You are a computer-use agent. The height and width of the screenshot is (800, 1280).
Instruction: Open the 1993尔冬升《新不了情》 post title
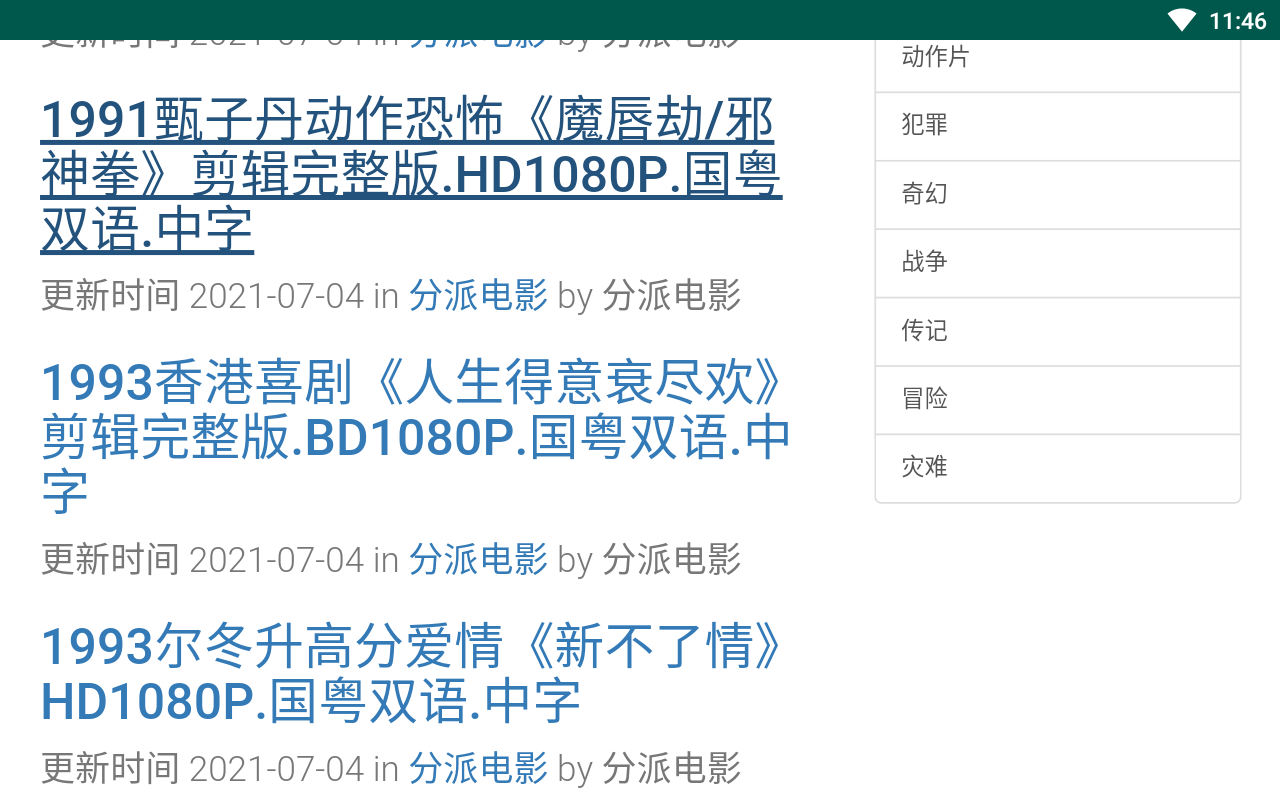(413, 673)
